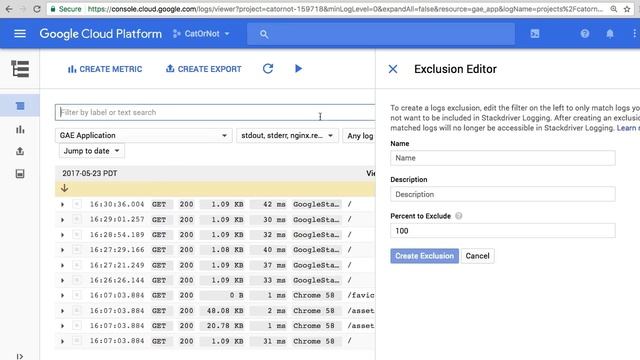The image size is (640, 360).
Task: Click CREATE METRIC
Action: tap(105, 69)
